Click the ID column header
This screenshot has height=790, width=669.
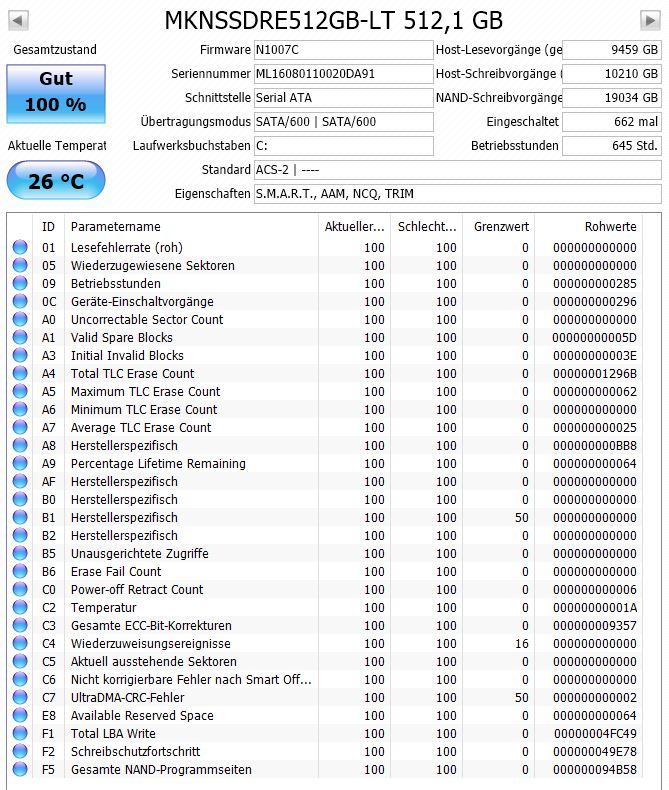pos(48,227)
